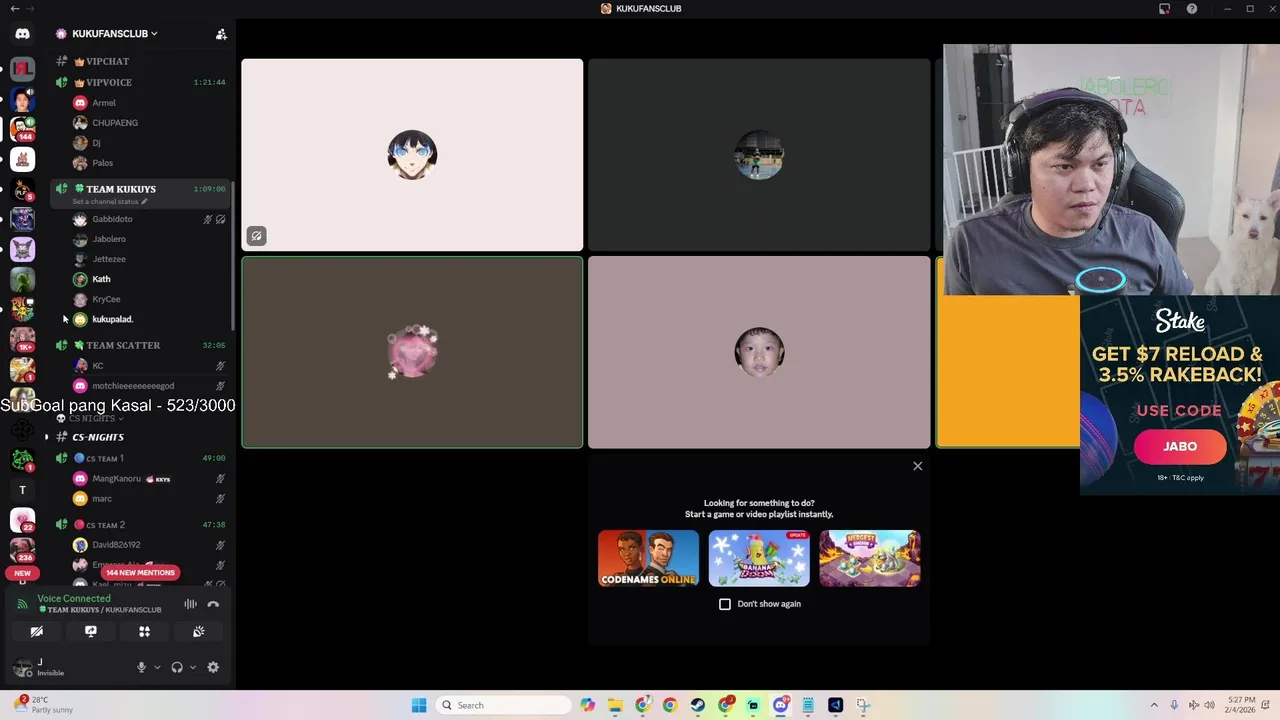Open the purple ghost server icon

point(22,249)
